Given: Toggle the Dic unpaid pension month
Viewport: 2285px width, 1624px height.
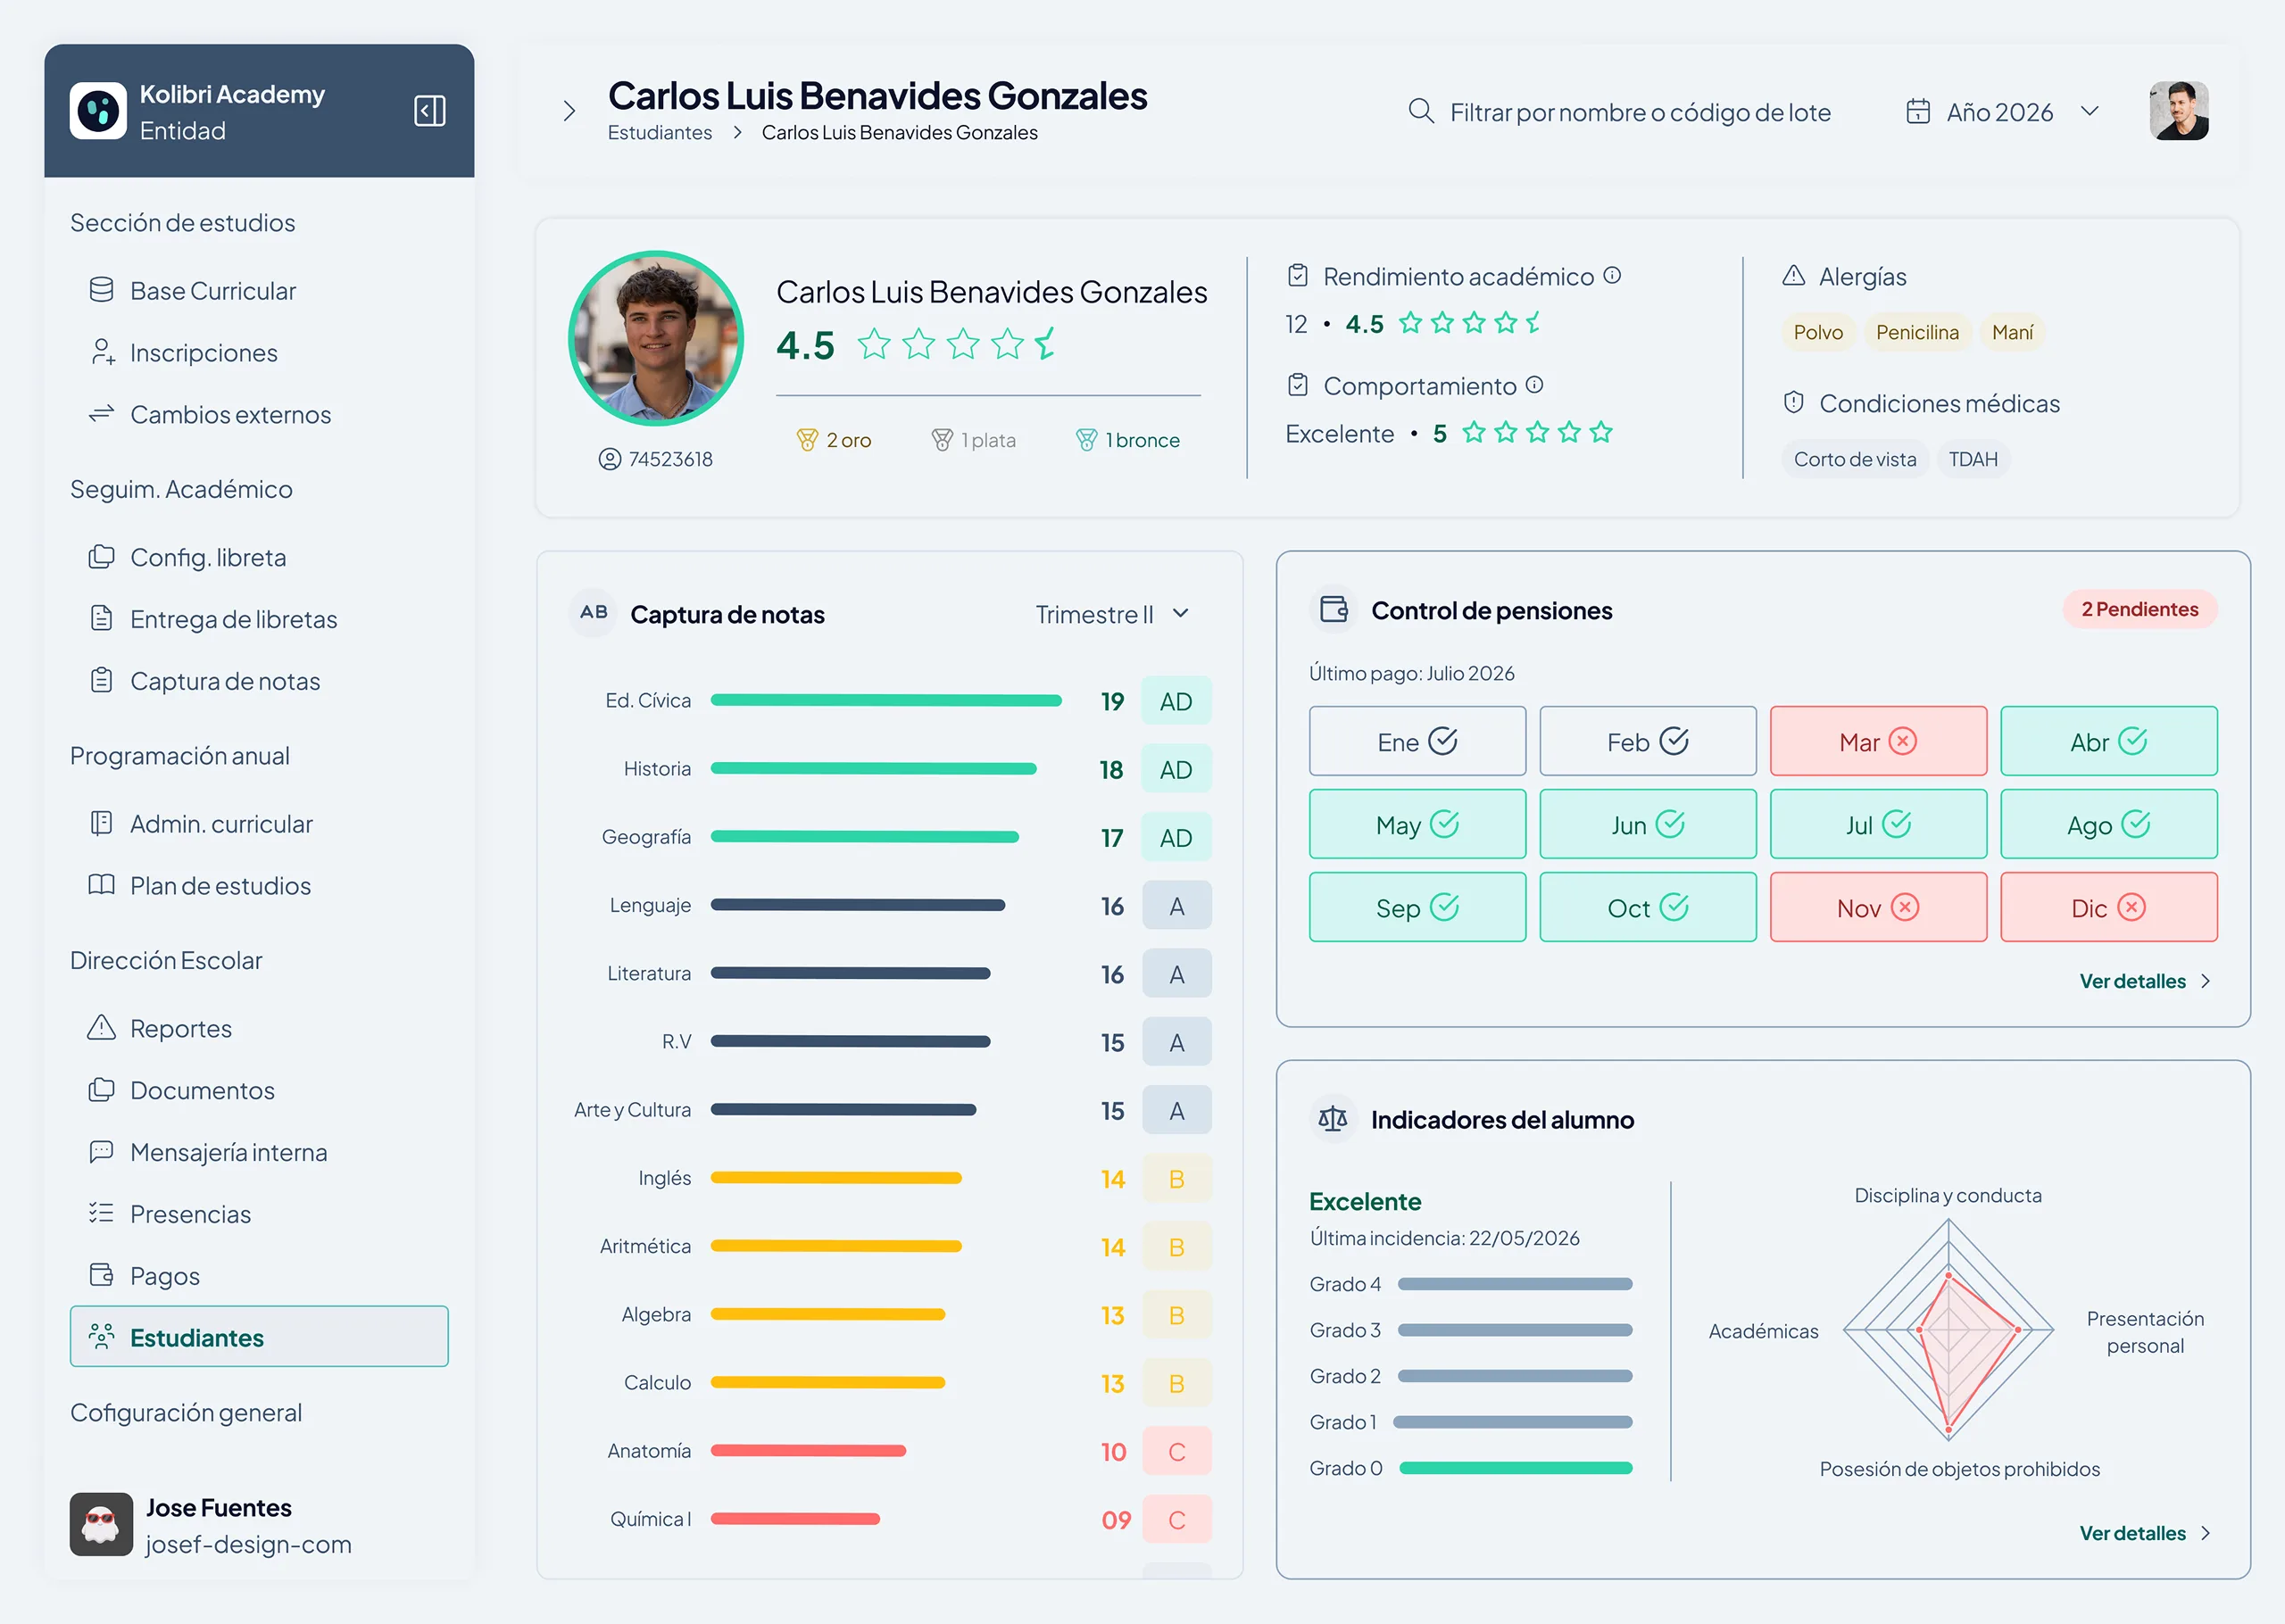Looking at the screenshot, I should pyautogui.click(x=2108, y=907).
